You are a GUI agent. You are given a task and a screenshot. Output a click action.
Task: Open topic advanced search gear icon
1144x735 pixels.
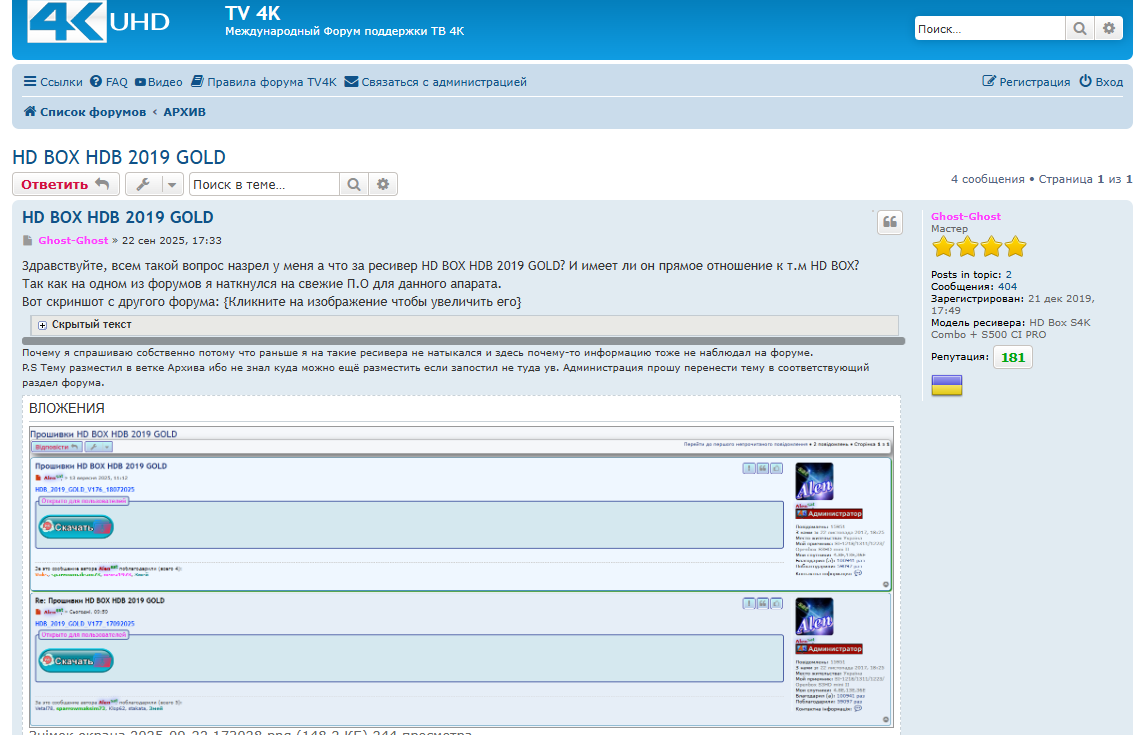383,184
